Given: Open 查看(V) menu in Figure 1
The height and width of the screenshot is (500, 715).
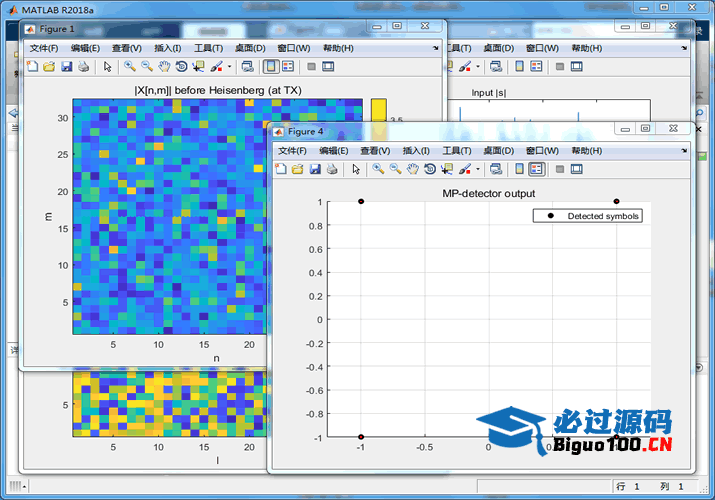Looking at the screenshot, I should point(127,48).
